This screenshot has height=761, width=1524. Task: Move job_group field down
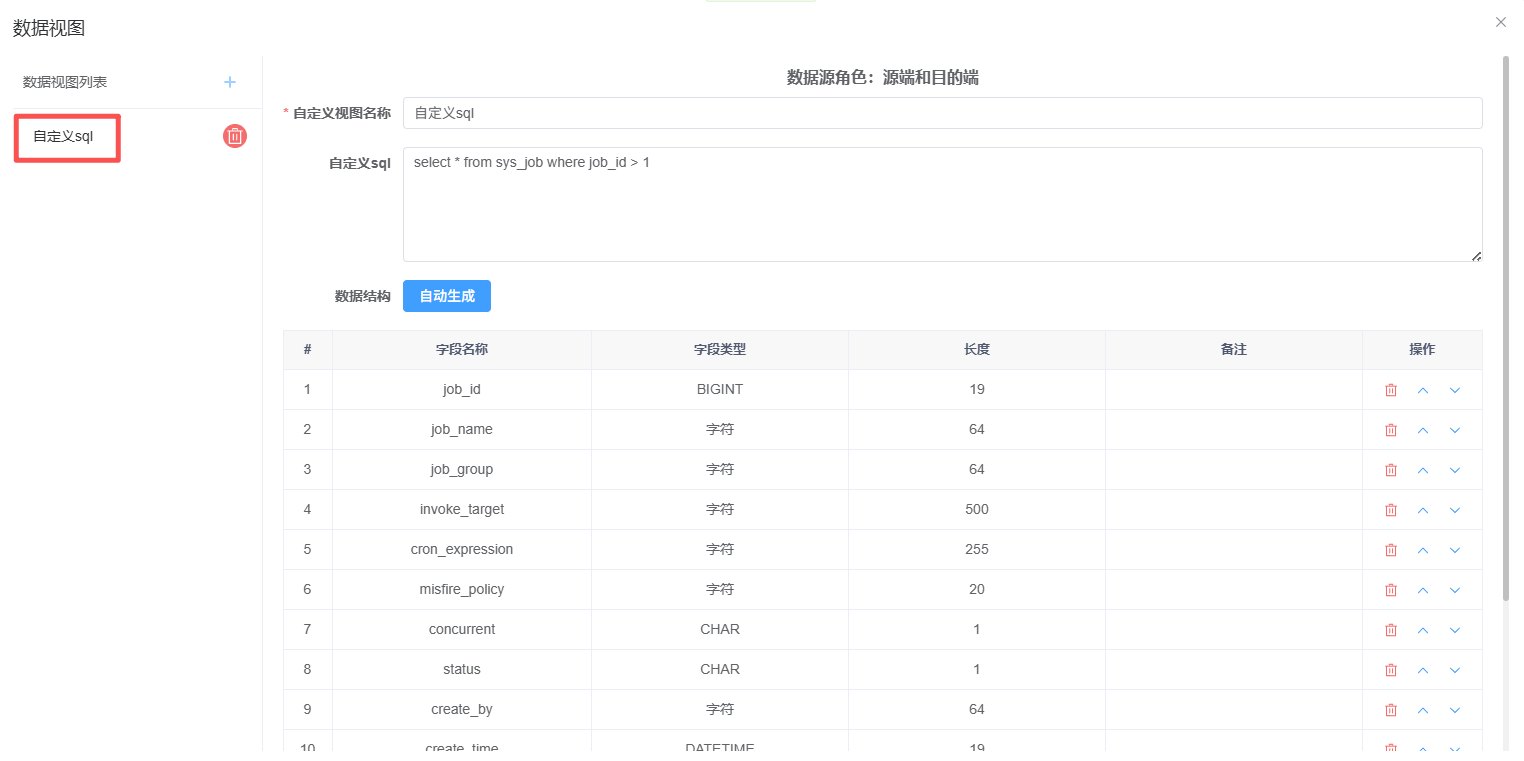click(1455, 470)
